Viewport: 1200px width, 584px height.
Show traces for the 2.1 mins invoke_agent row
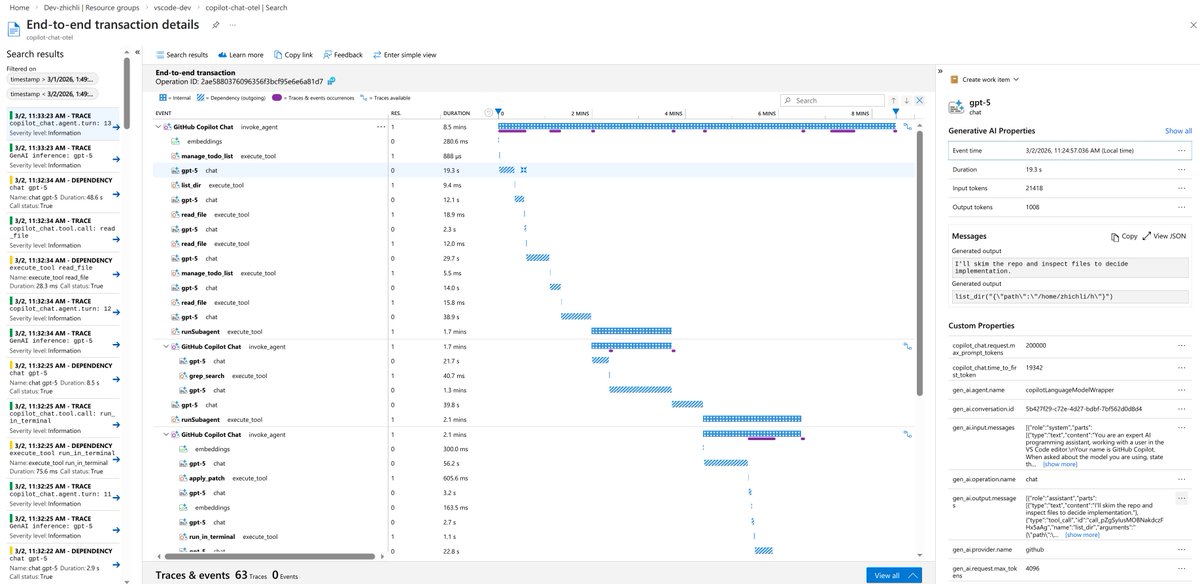(908, 436)
